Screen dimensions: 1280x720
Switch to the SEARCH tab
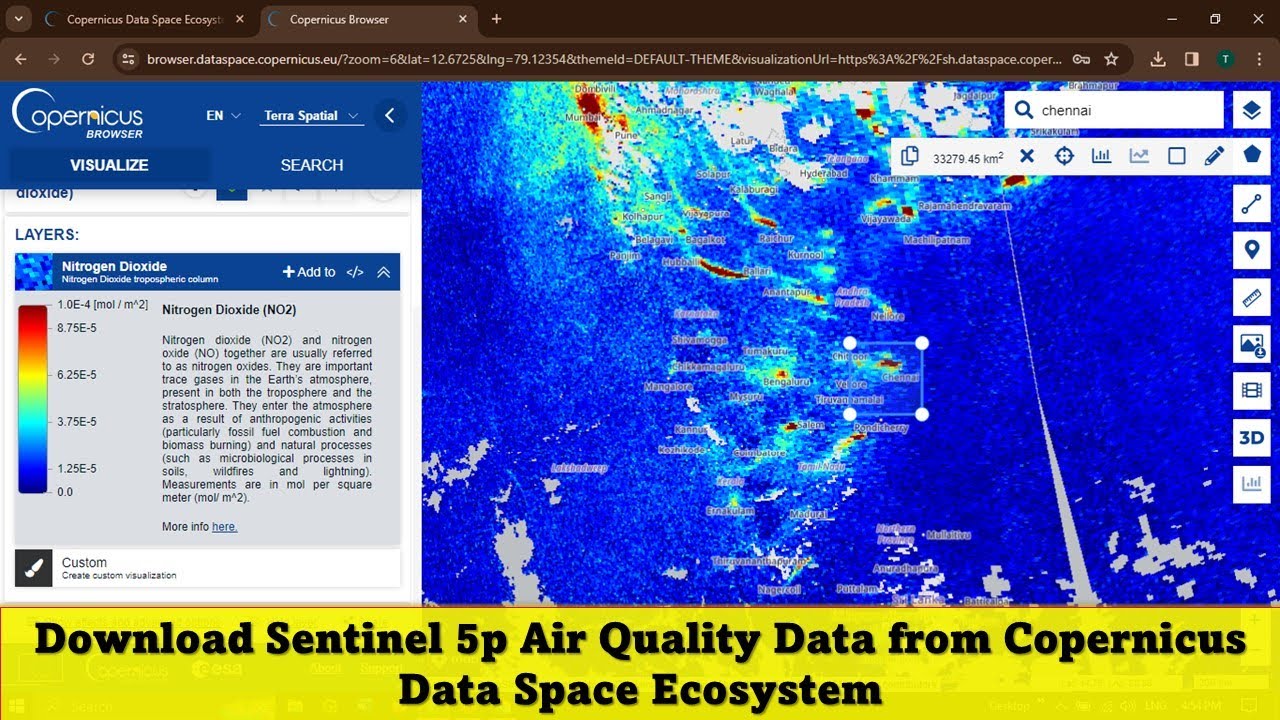(312, 165)
